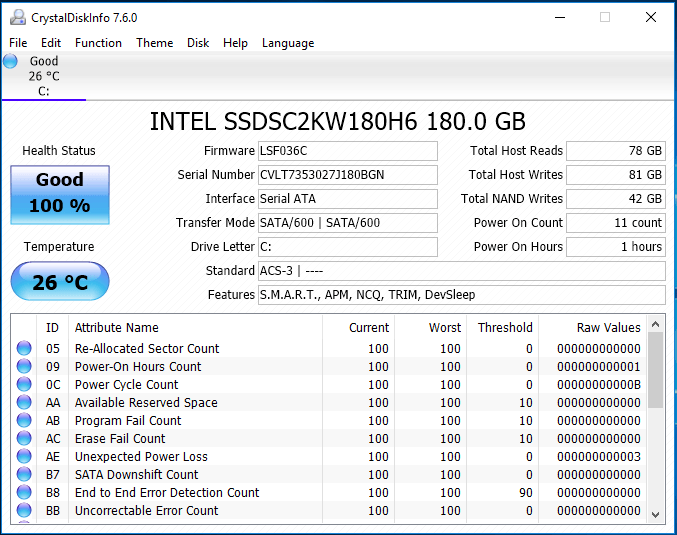Viewport: 677px width, 535px height.
Task: Click the 26 °C temperature button
Action: click(60, 282)
